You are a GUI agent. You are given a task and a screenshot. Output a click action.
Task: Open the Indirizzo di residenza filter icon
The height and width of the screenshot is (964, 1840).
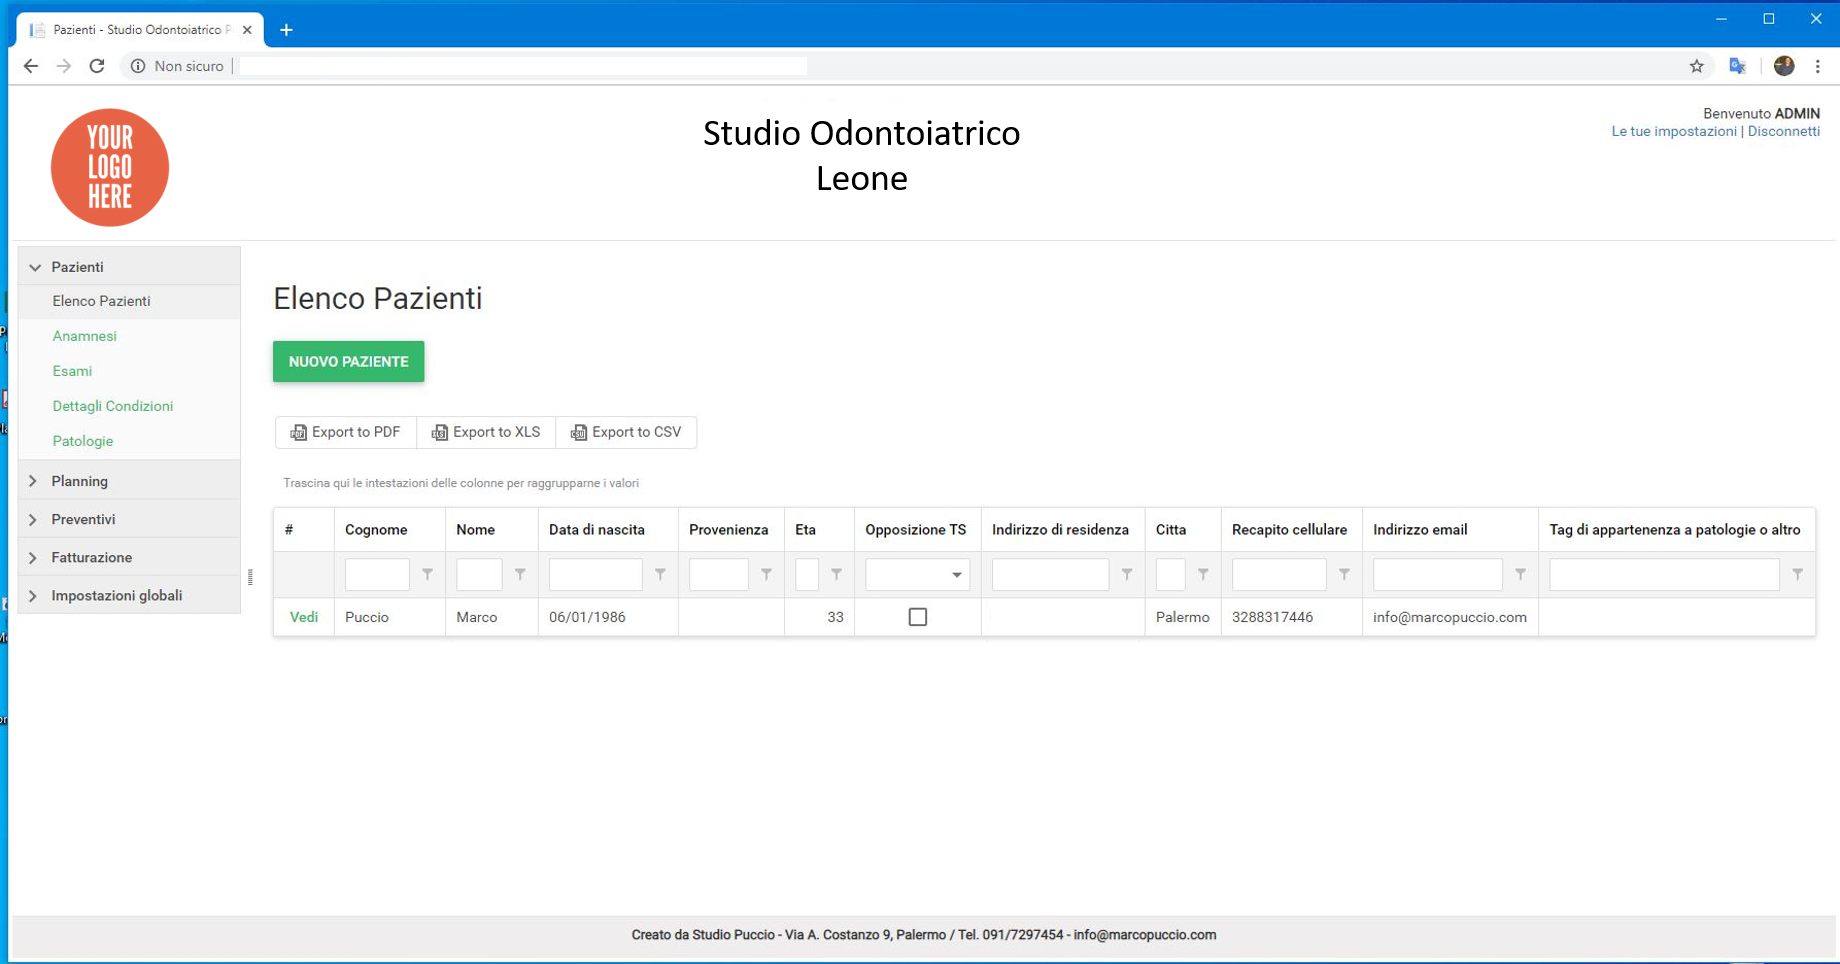pos(1127,574)
